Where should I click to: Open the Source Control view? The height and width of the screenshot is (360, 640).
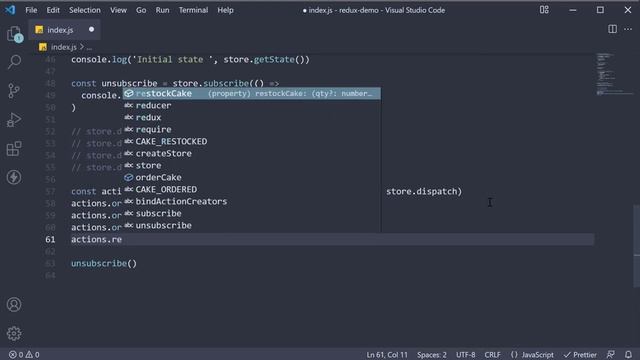[x=14, y=91]
